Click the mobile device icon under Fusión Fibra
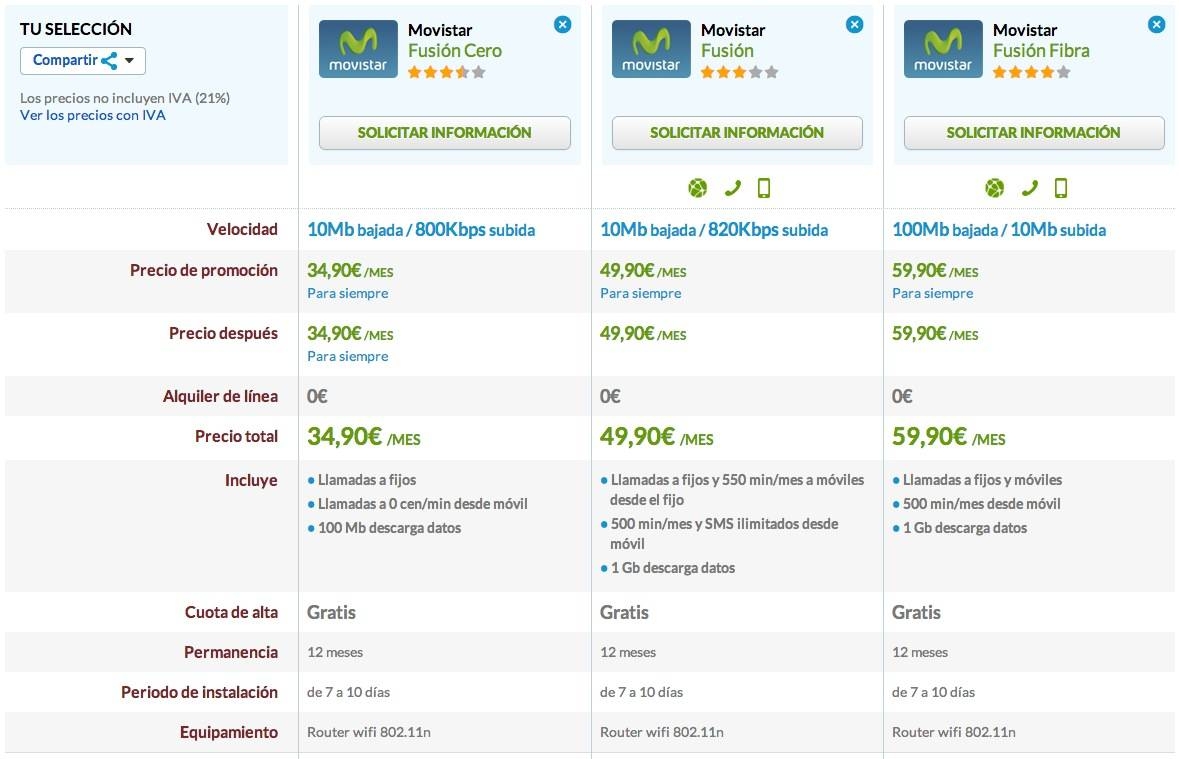Screen dimensions: 1179x759 [x=1061, y=188]
